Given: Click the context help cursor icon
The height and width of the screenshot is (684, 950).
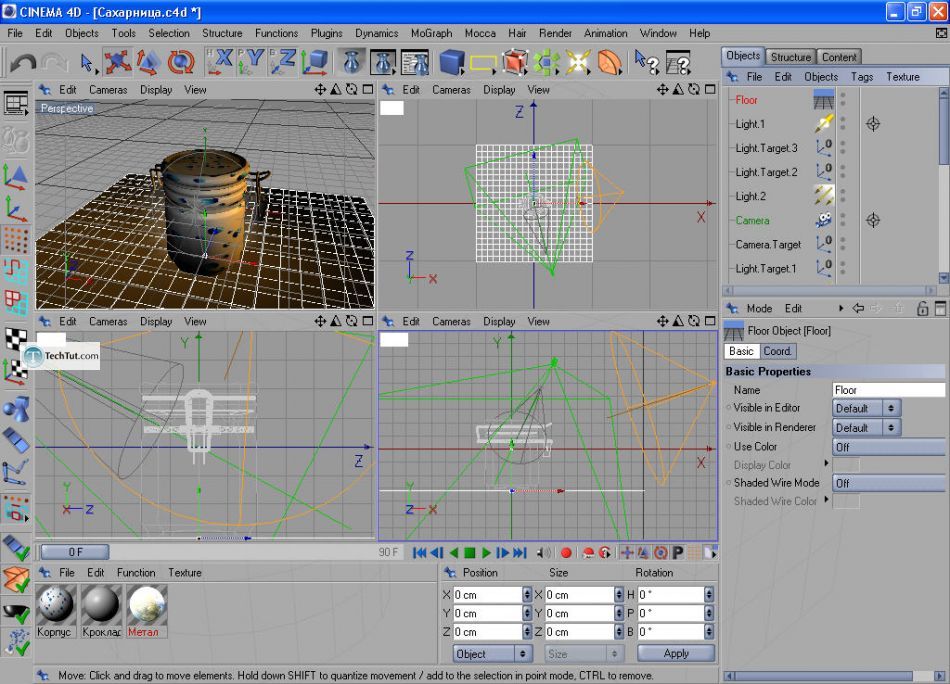Looking at the screenshot, I should click(646, 62).
